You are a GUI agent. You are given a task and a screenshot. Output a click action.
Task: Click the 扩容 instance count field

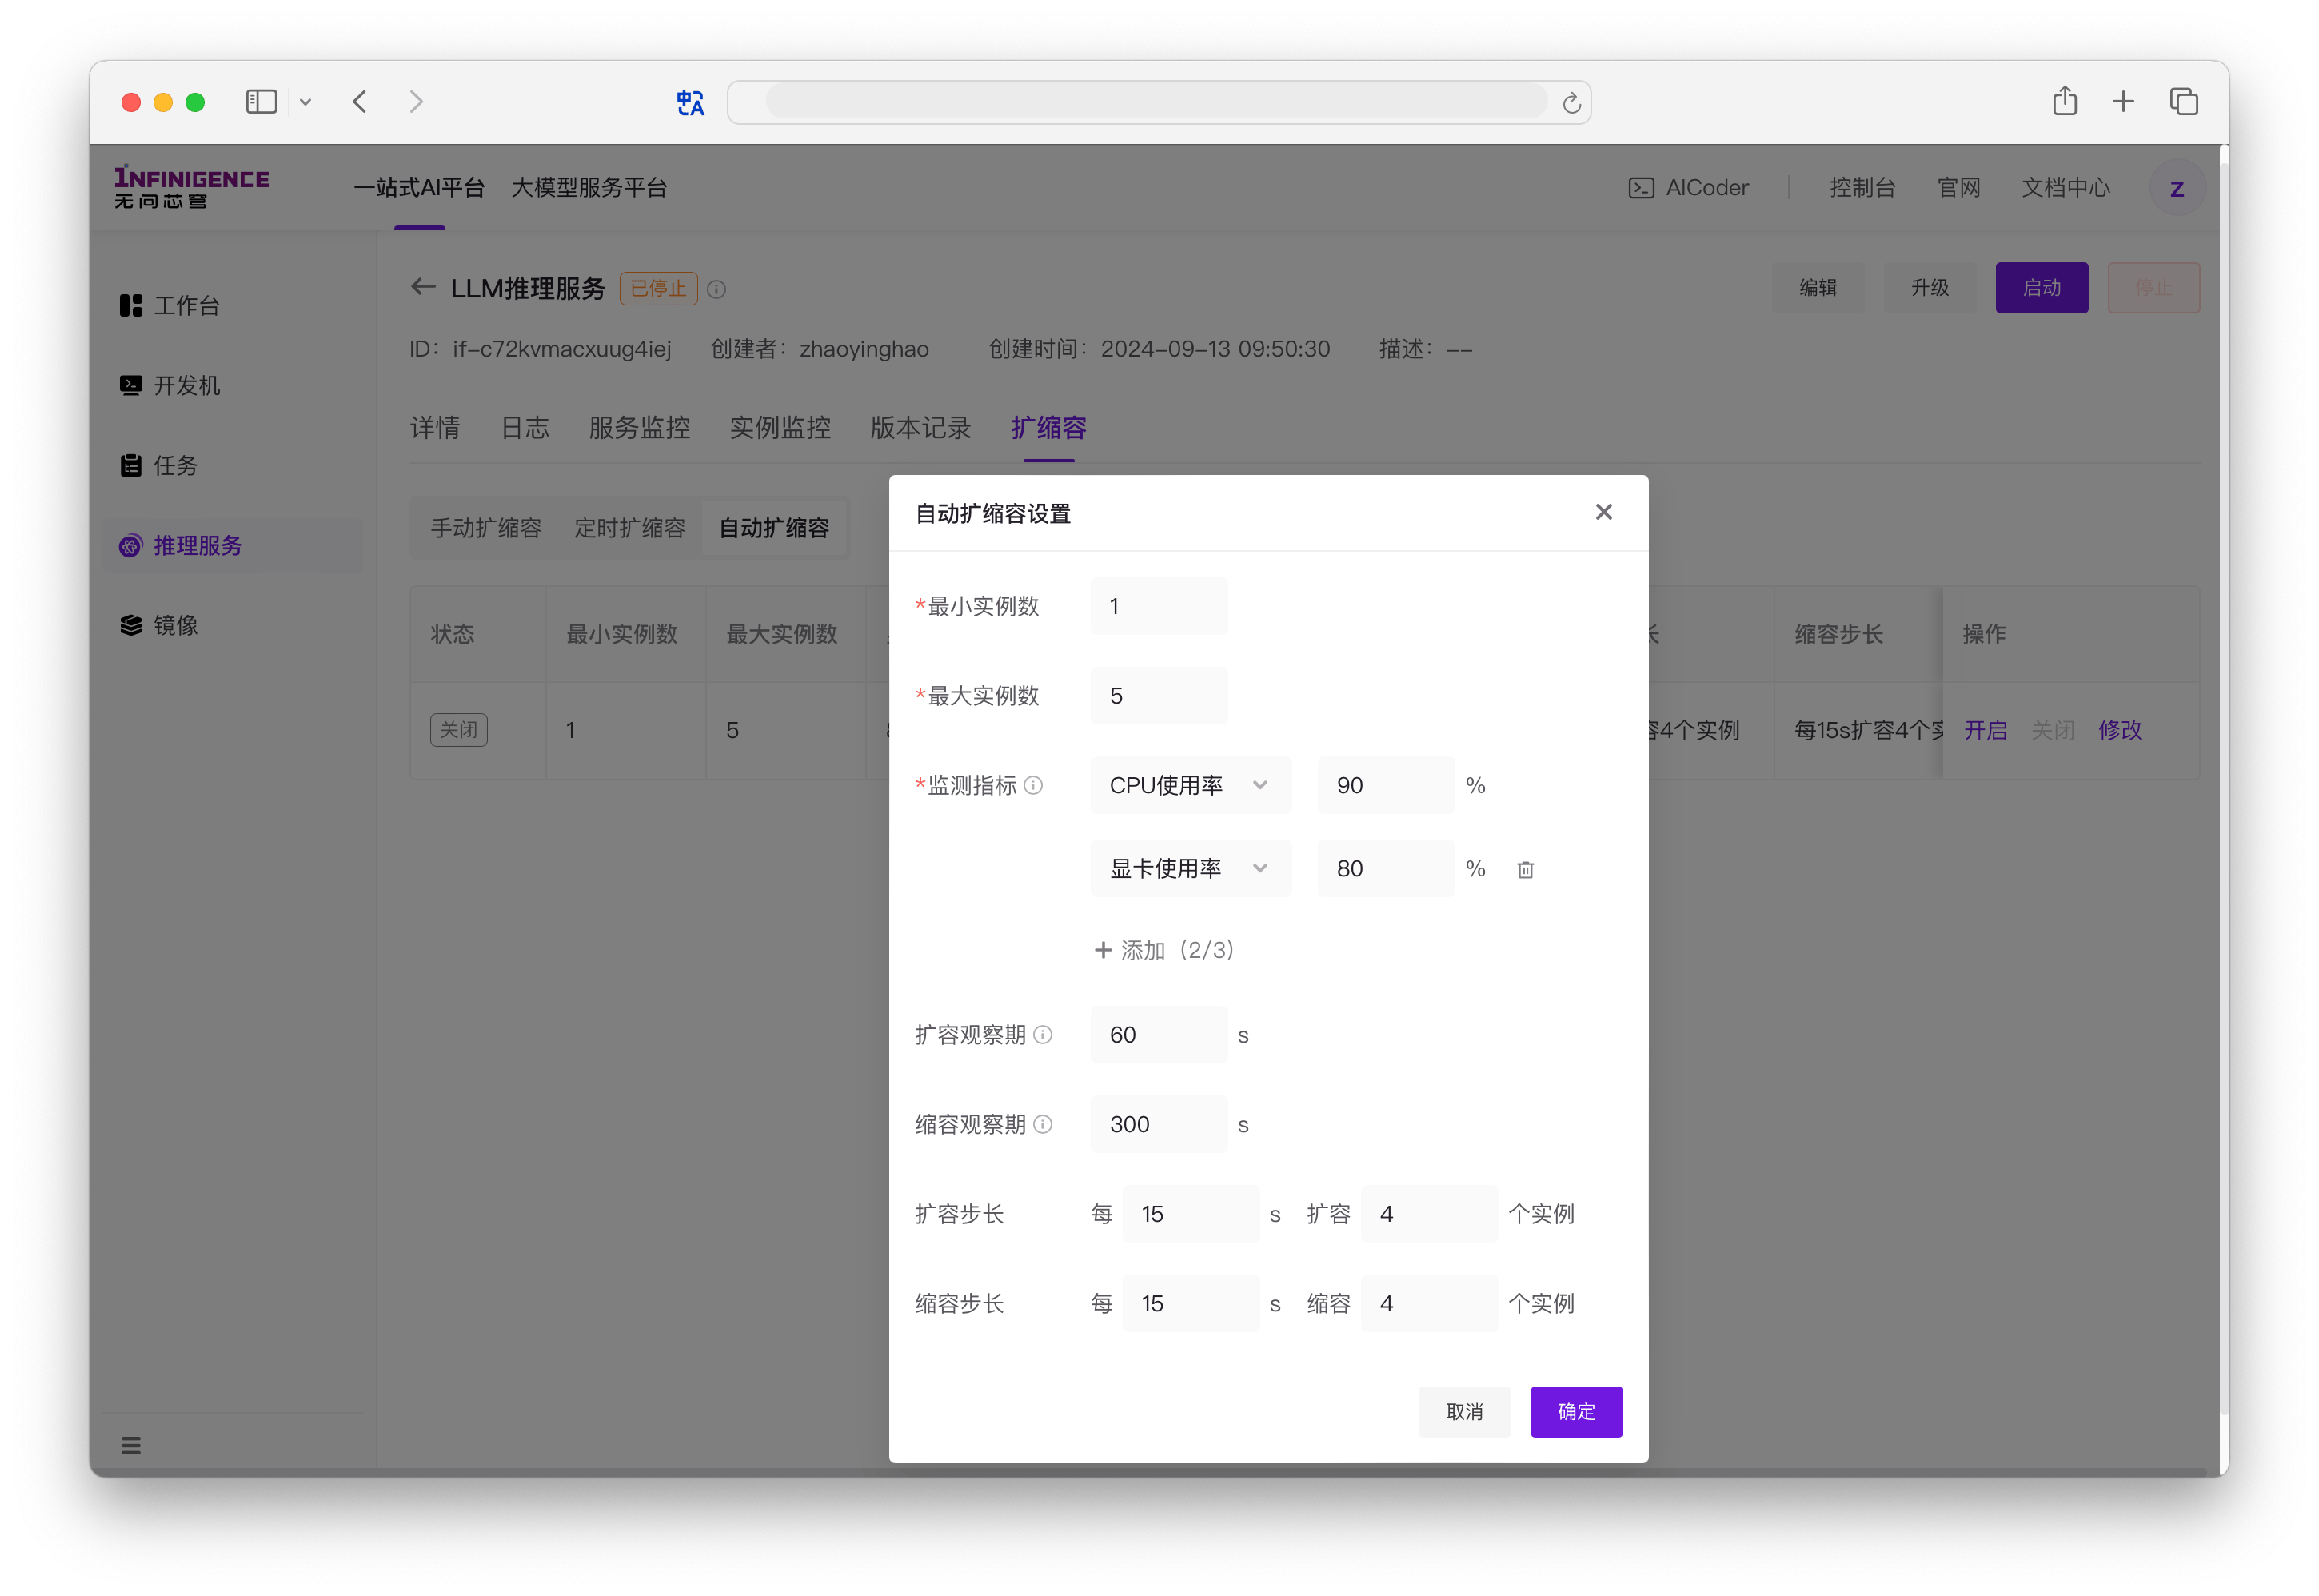pyautogui.click(x=1429, y=1213)
